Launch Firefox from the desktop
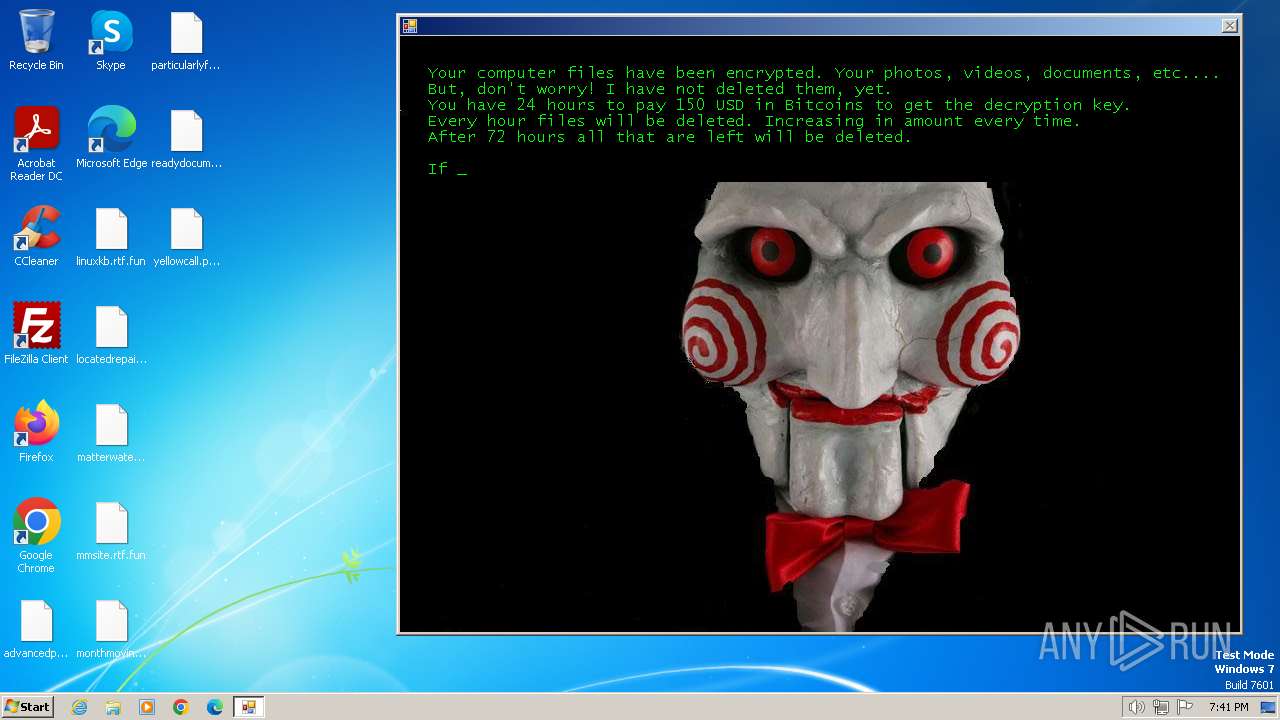This screenshot has height=720, width=1280. 36,432
